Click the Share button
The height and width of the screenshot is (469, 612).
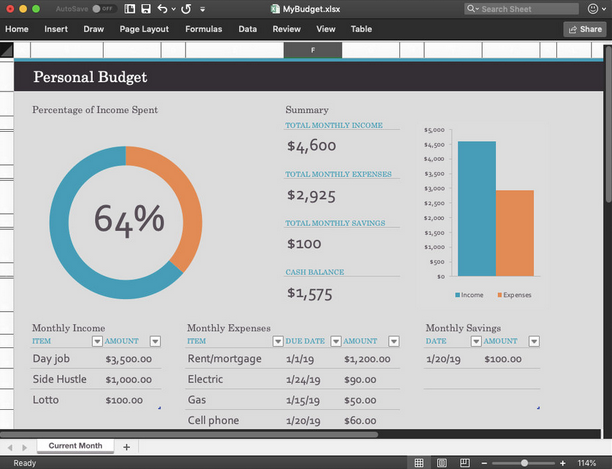click(x=585, y=29)
